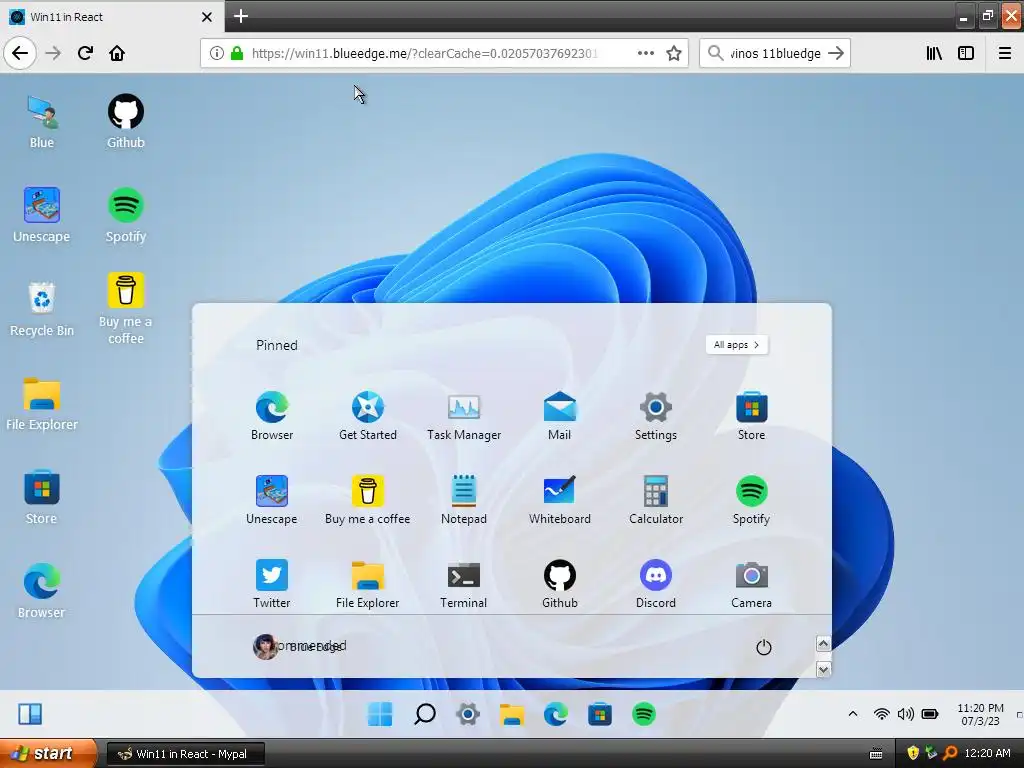
Task: Open Spotify from the pinned apps grid
Action: pyautogui.click(x=751, y=500)
